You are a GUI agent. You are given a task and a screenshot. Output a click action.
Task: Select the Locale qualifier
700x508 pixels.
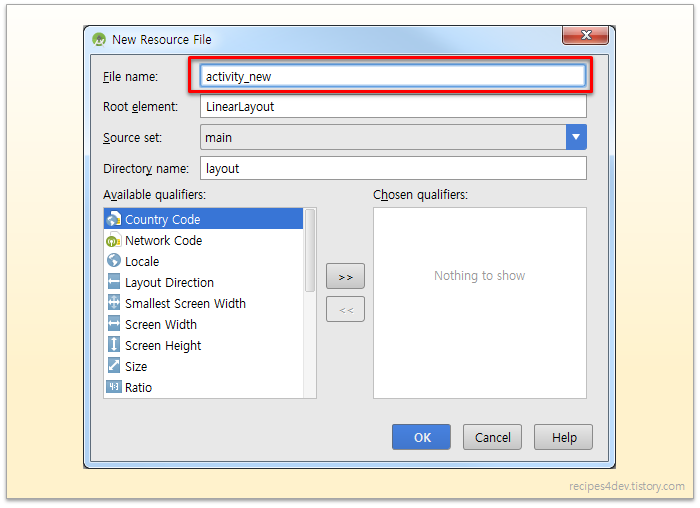point(204,261)
